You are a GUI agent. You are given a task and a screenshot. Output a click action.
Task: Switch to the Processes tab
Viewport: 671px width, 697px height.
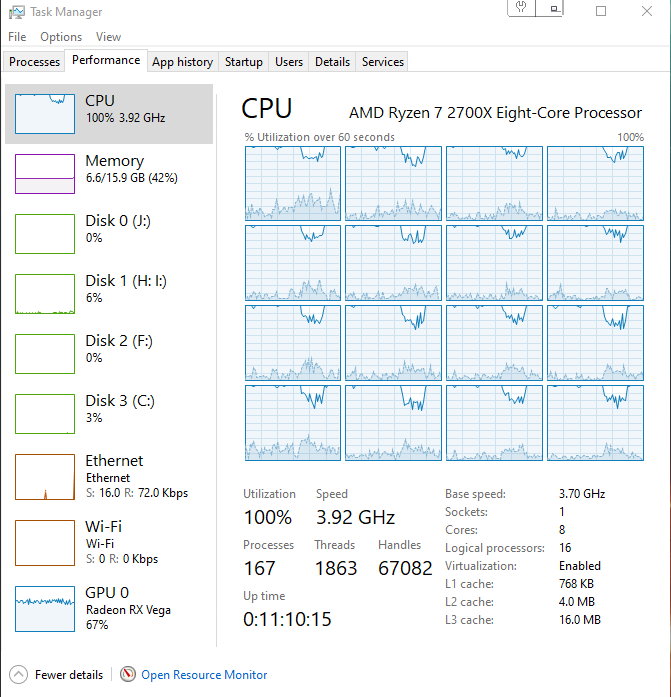coord(34,62)
